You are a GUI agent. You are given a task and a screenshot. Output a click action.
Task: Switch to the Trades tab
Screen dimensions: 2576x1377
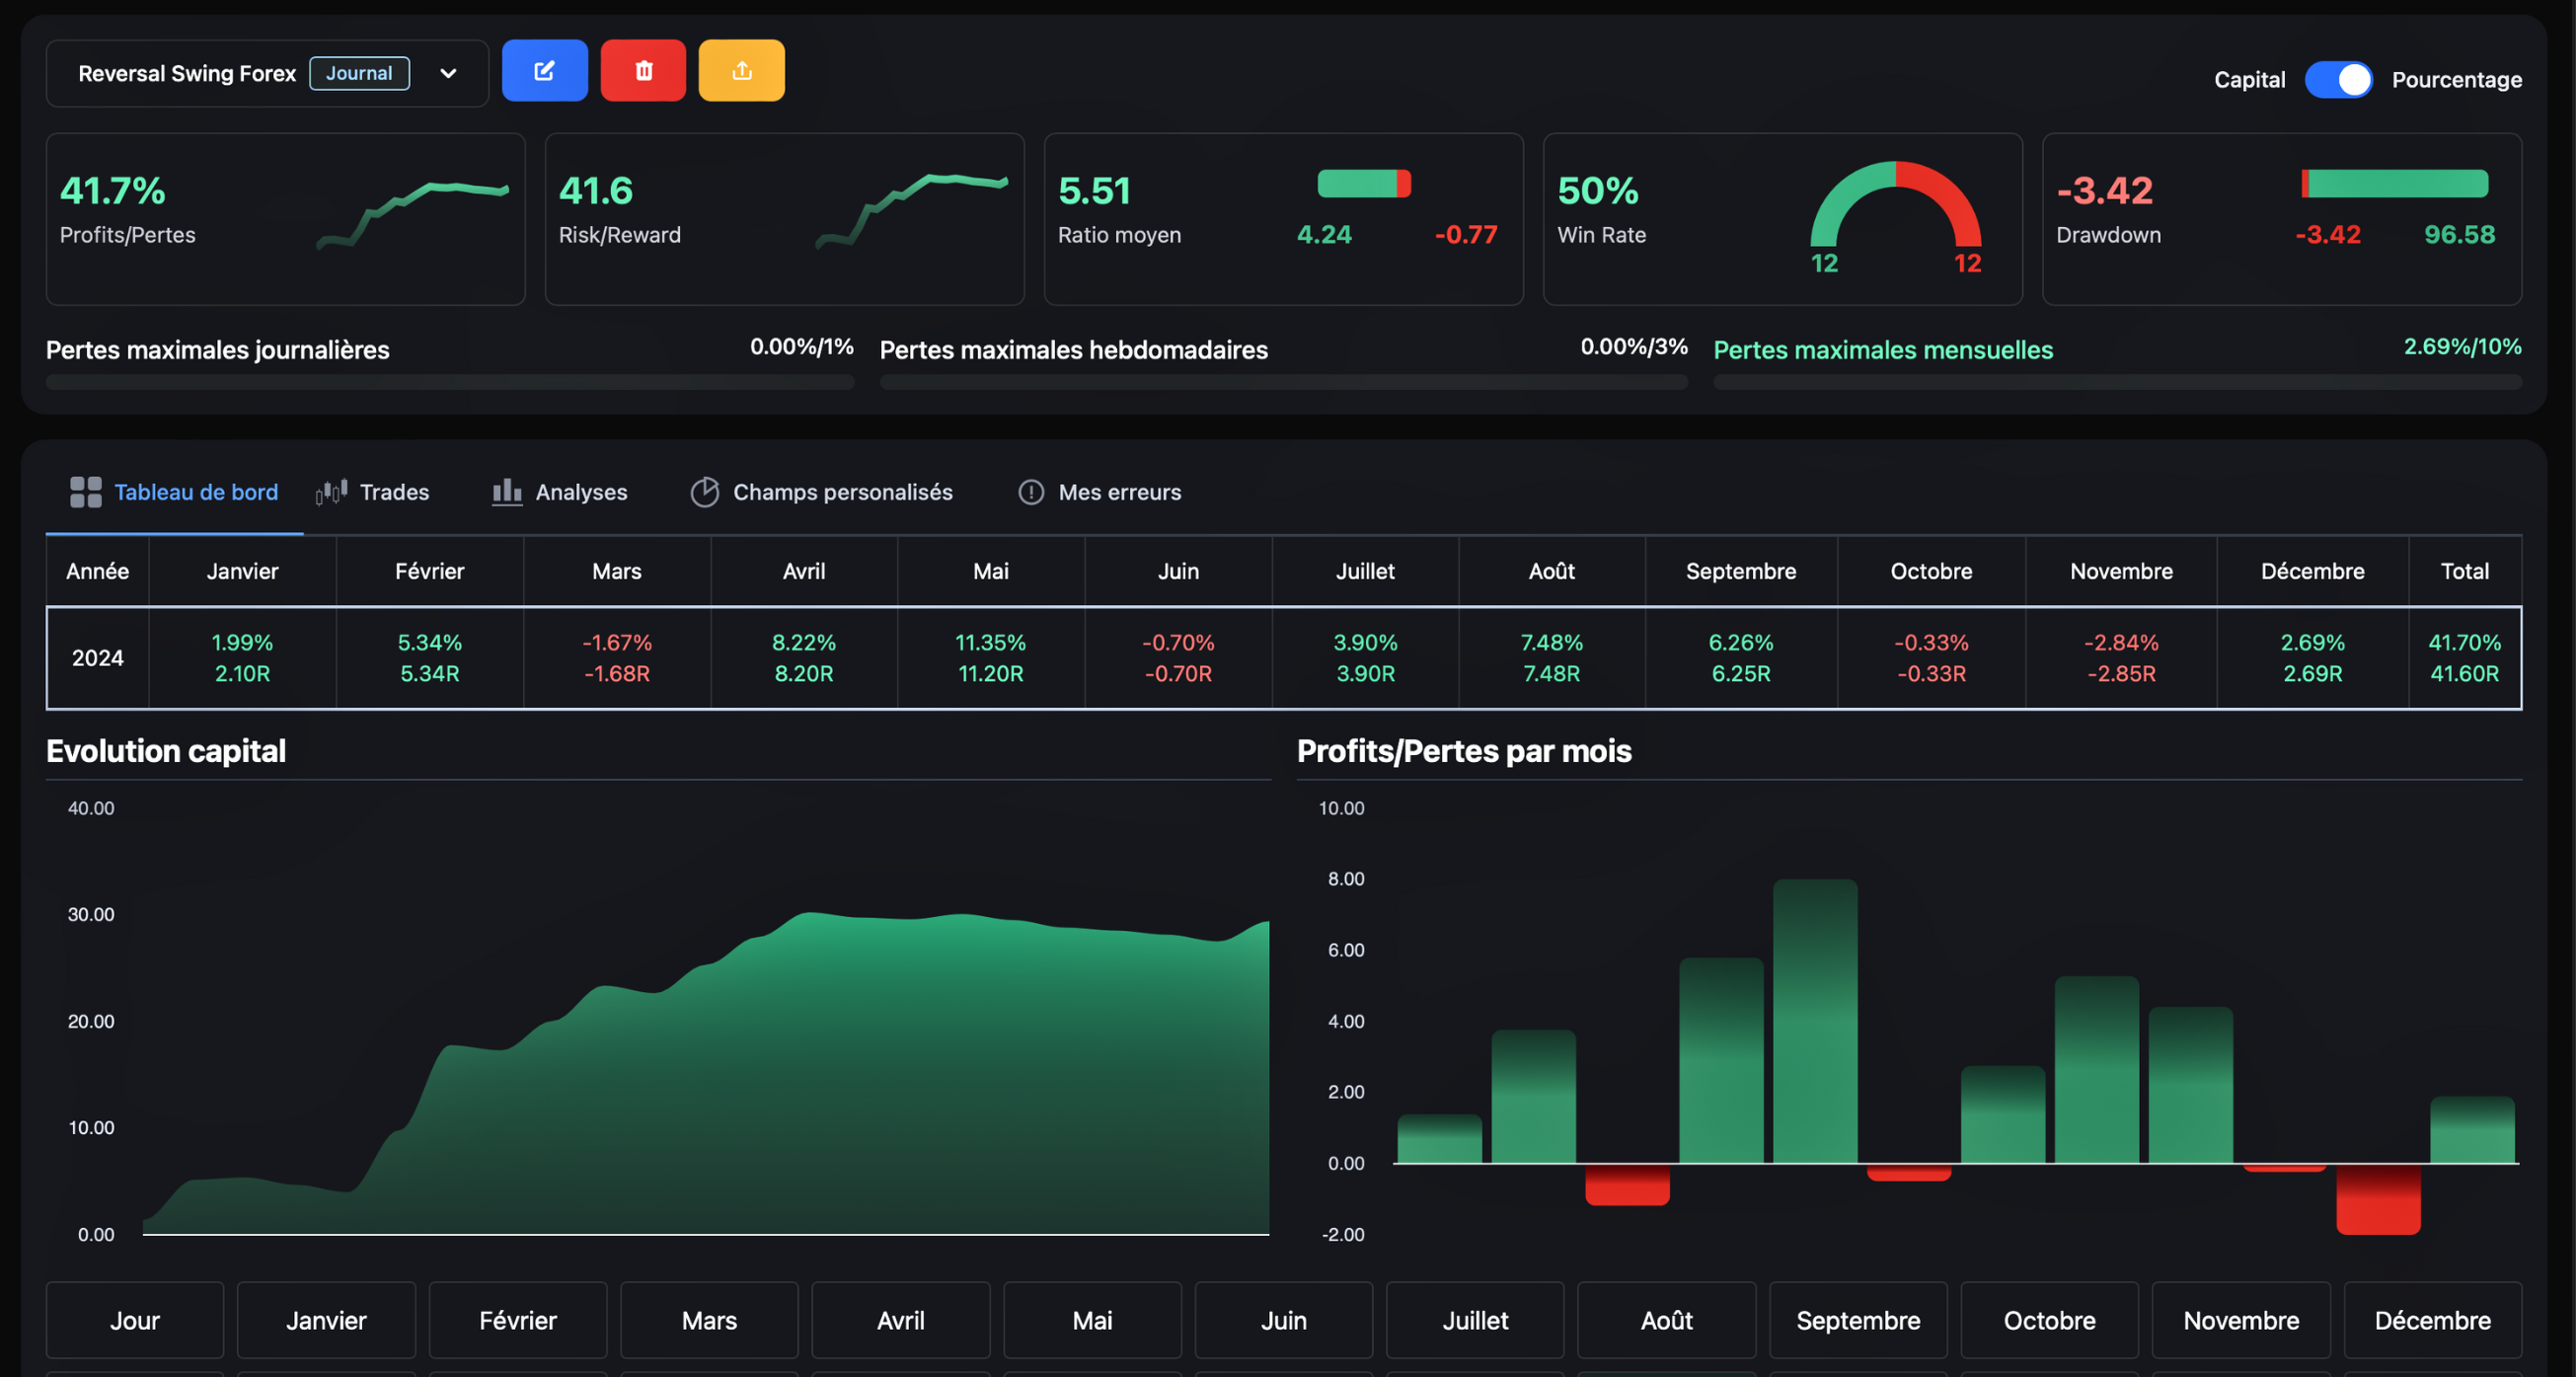tap(394, 492)
